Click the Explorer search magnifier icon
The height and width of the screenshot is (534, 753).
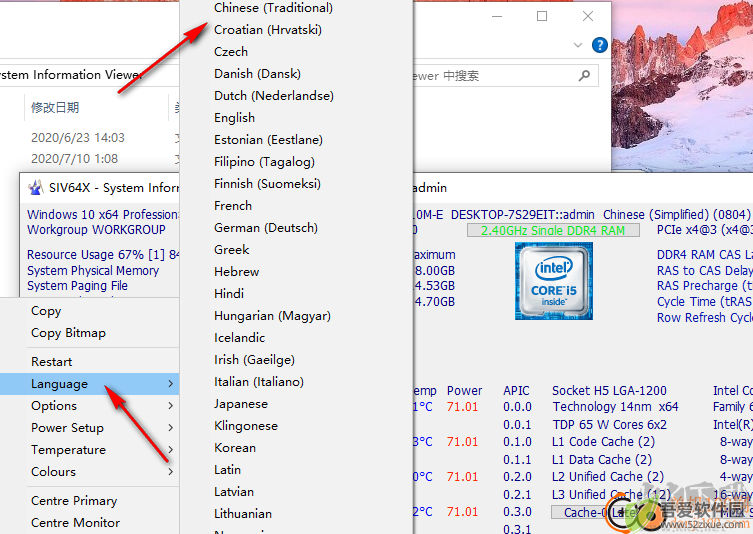coord(584,75)
